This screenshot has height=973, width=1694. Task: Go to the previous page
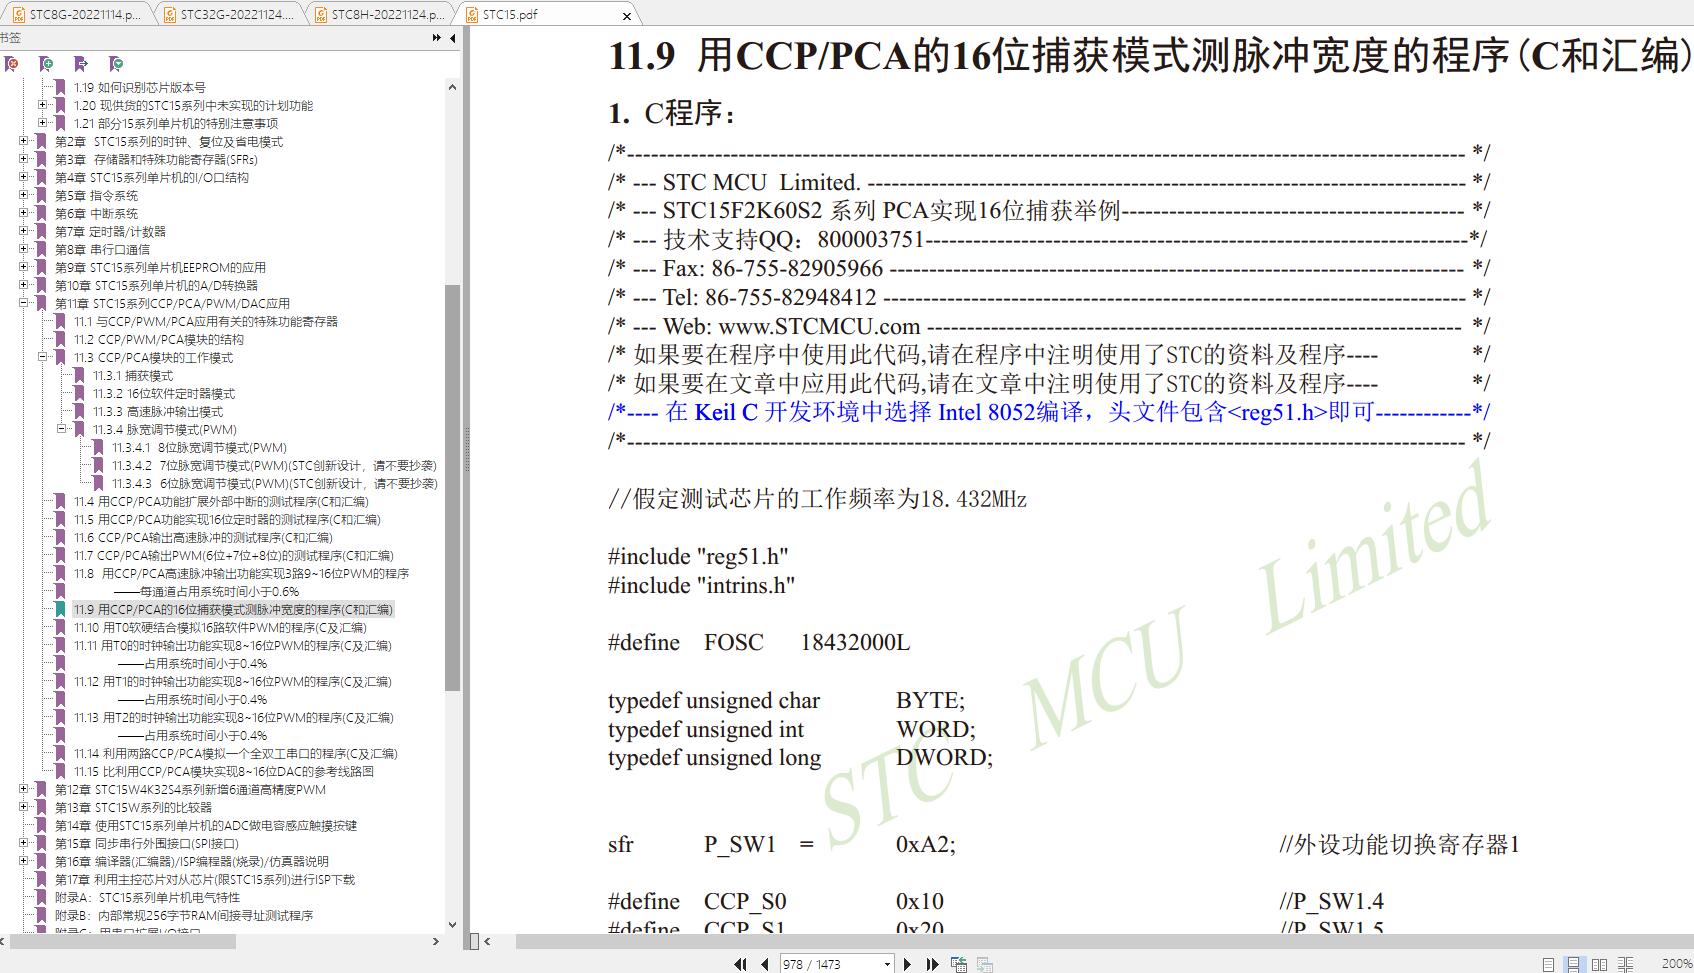click(x=765, y=964)
